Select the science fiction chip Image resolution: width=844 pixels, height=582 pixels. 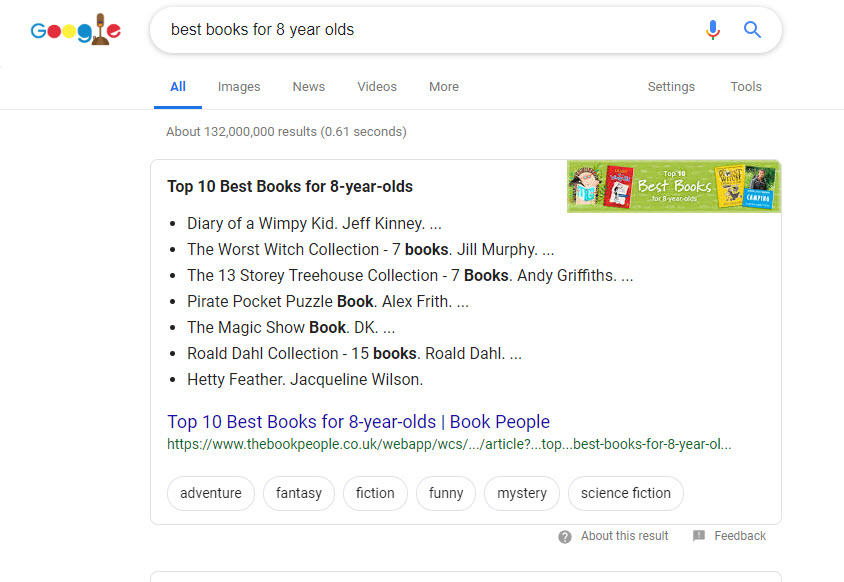(626, 493)
